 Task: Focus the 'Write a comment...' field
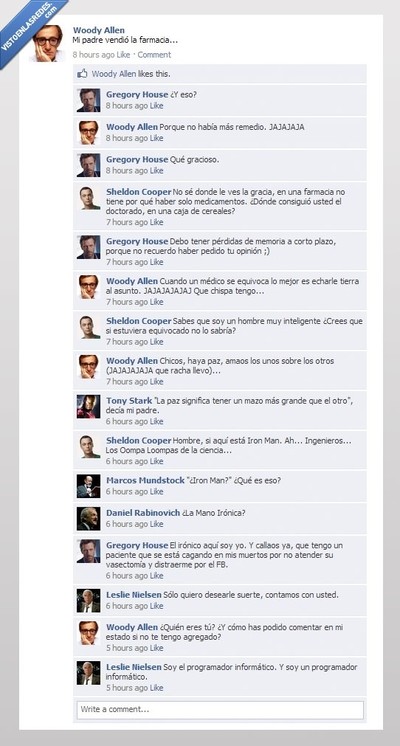pyautogui.click(x=220, y=709)
